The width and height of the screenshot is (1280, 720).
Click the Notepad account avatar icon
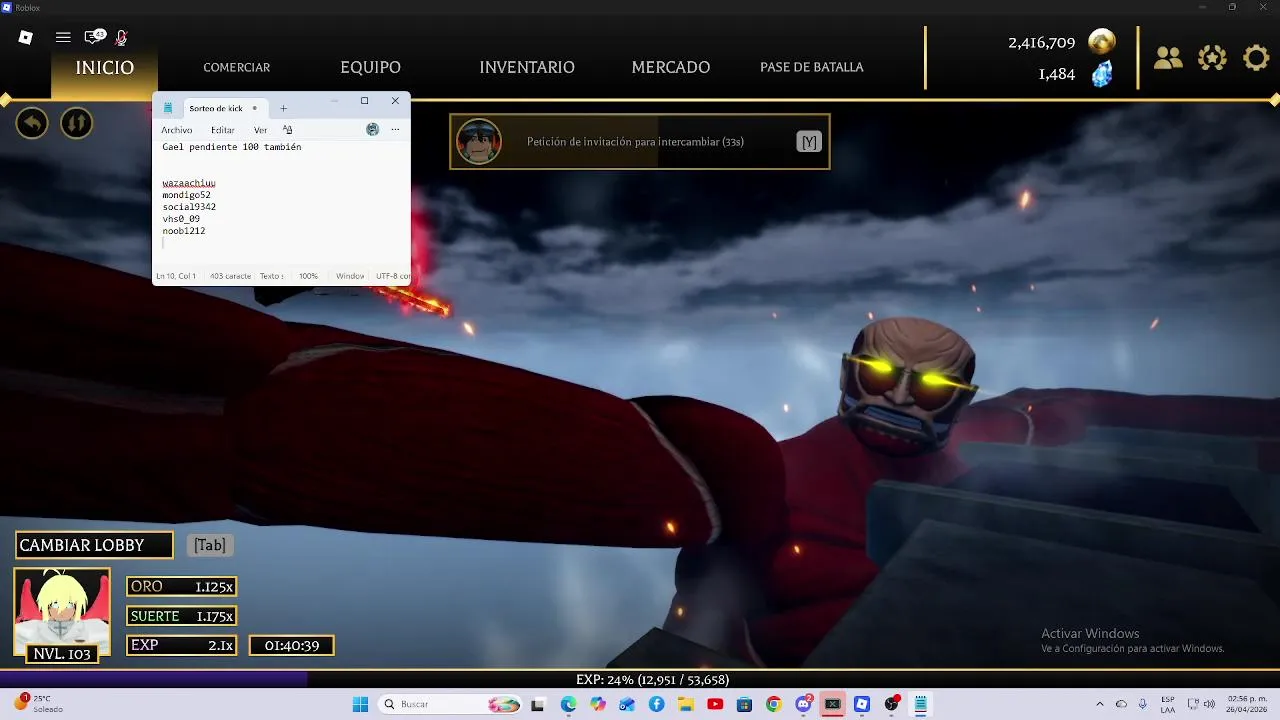(372, 130)
